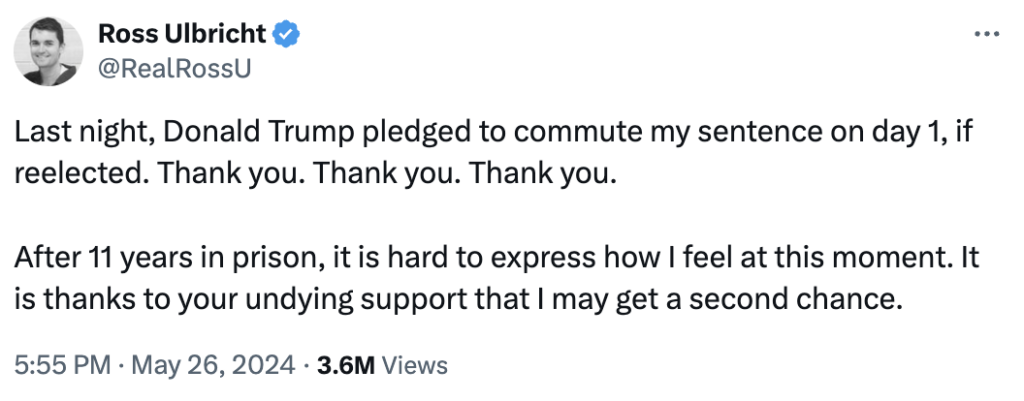Click the Ross Ulbricht display name
Image resolution: width=1024 pixels, height=401 pixels.
click(x=183, y=34)
